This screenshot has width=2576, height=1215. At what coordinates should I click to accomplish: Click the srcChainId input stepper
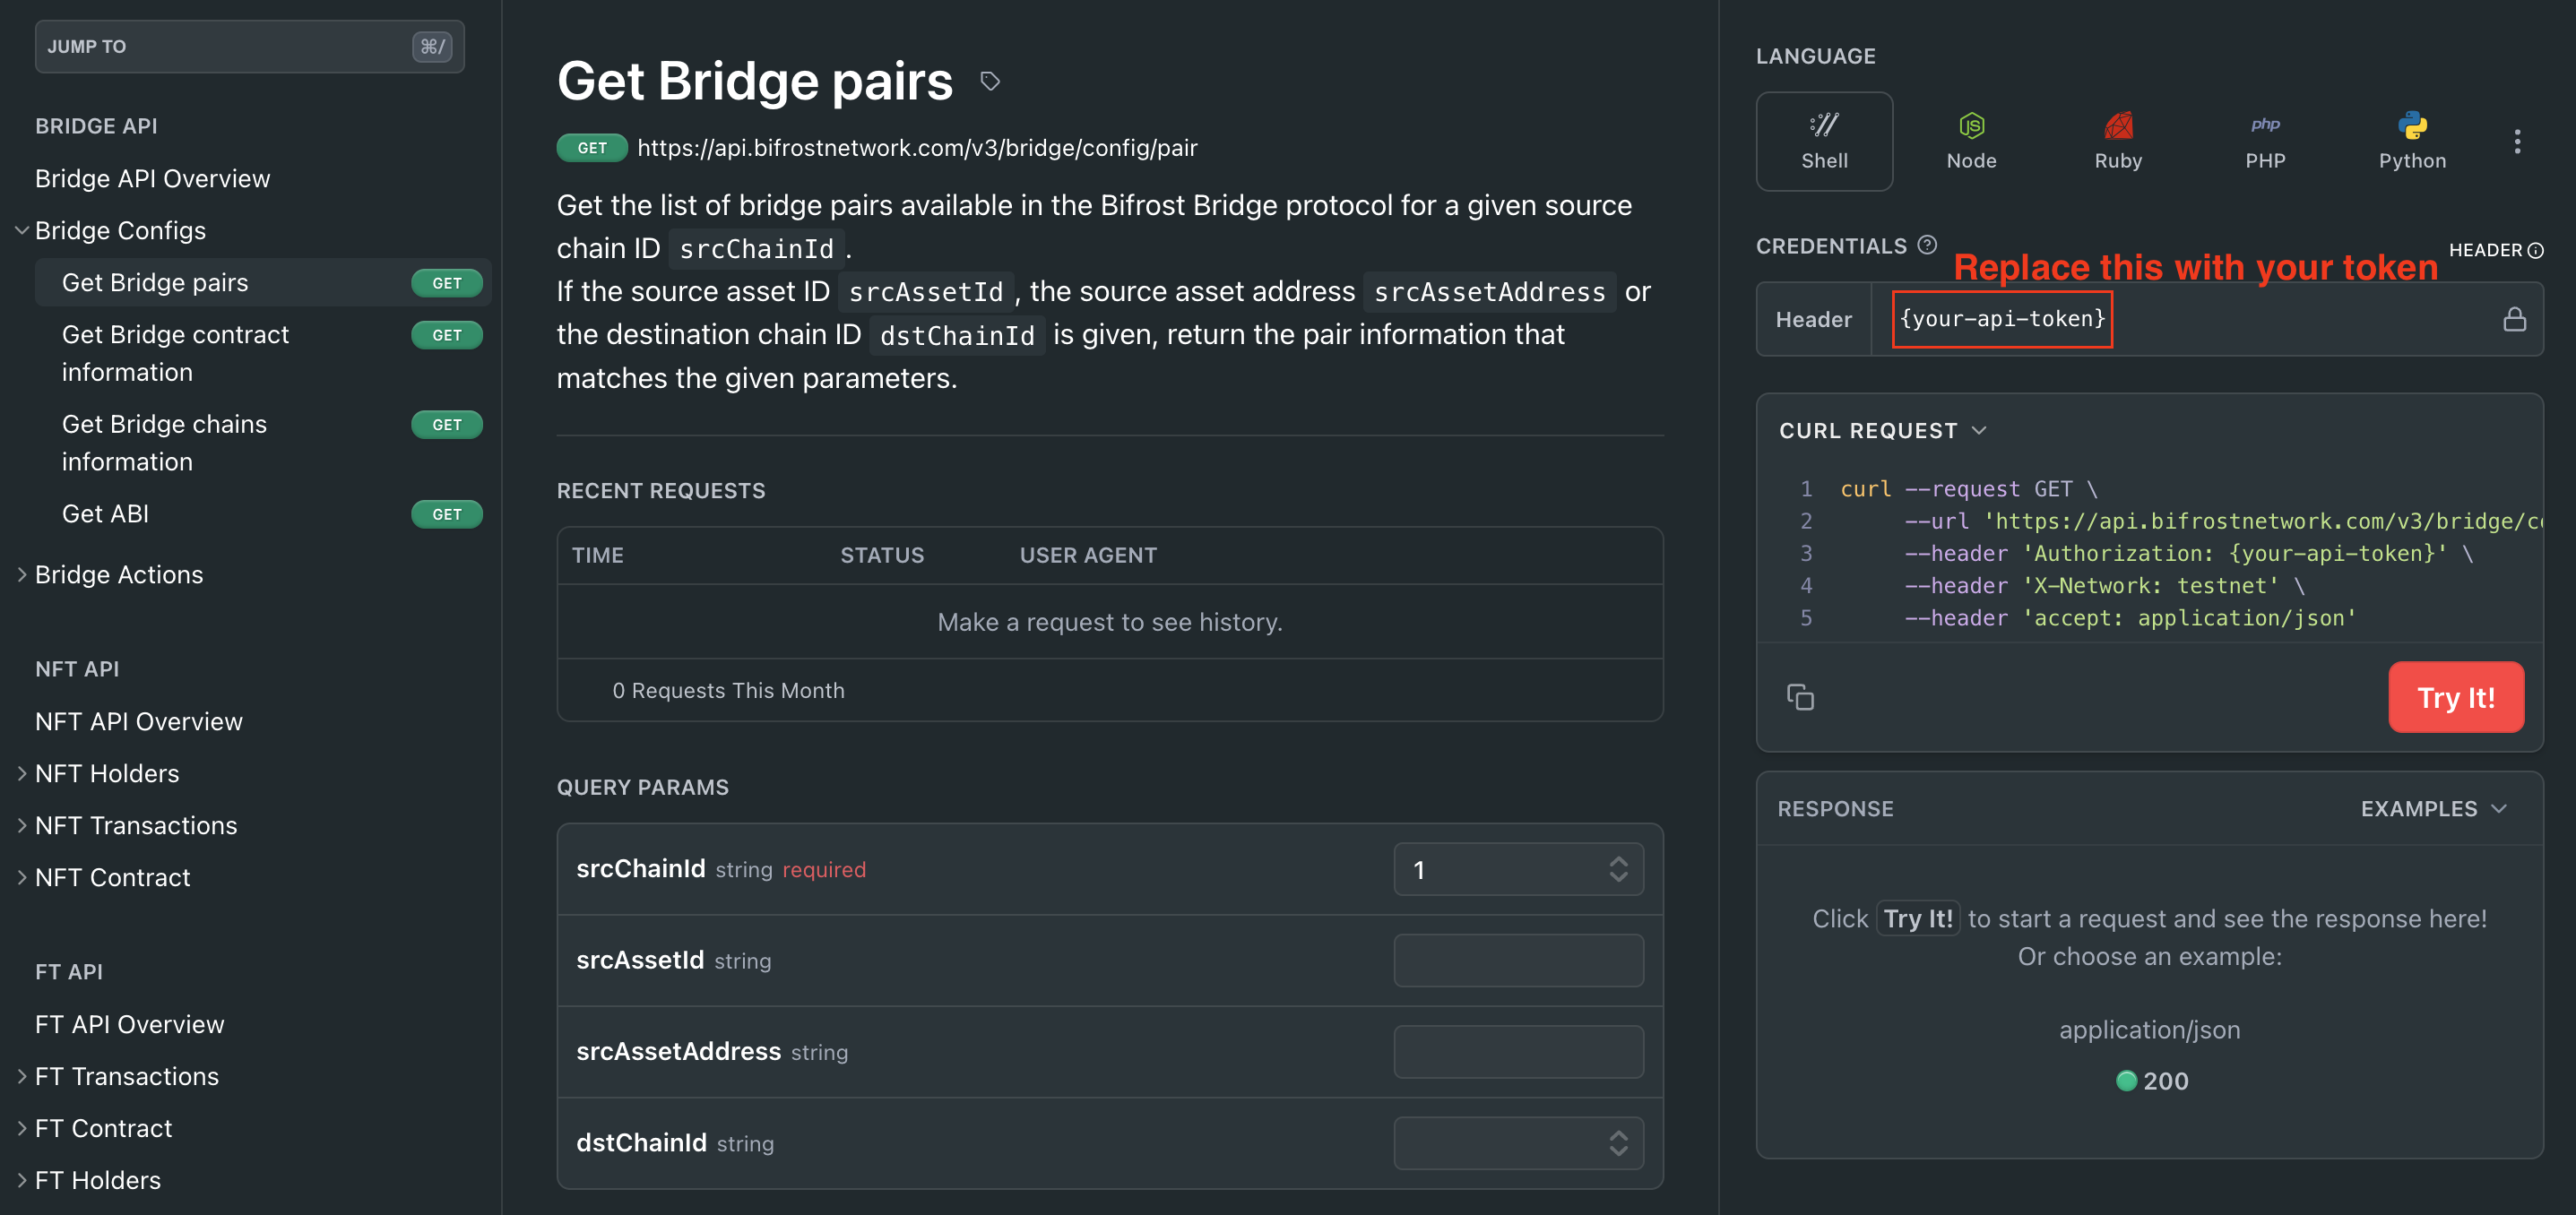tap(1617, 868)
